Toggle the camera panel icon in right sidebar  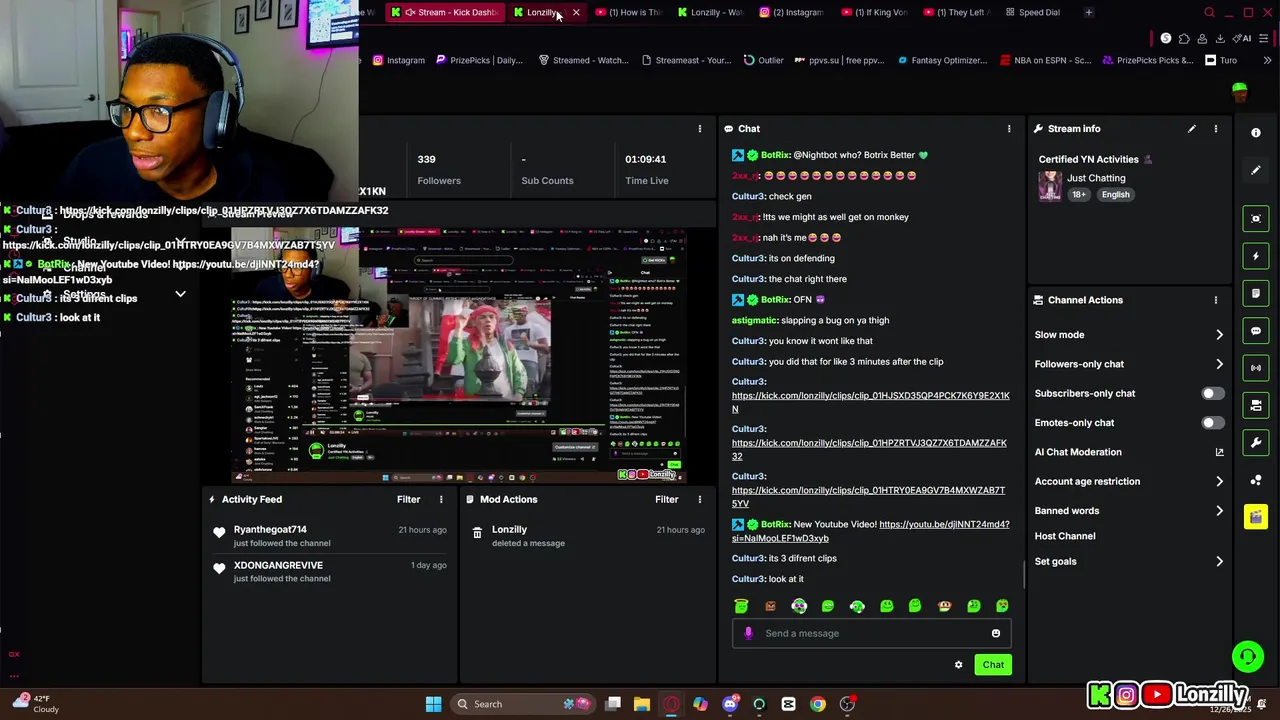[1256, 405]
